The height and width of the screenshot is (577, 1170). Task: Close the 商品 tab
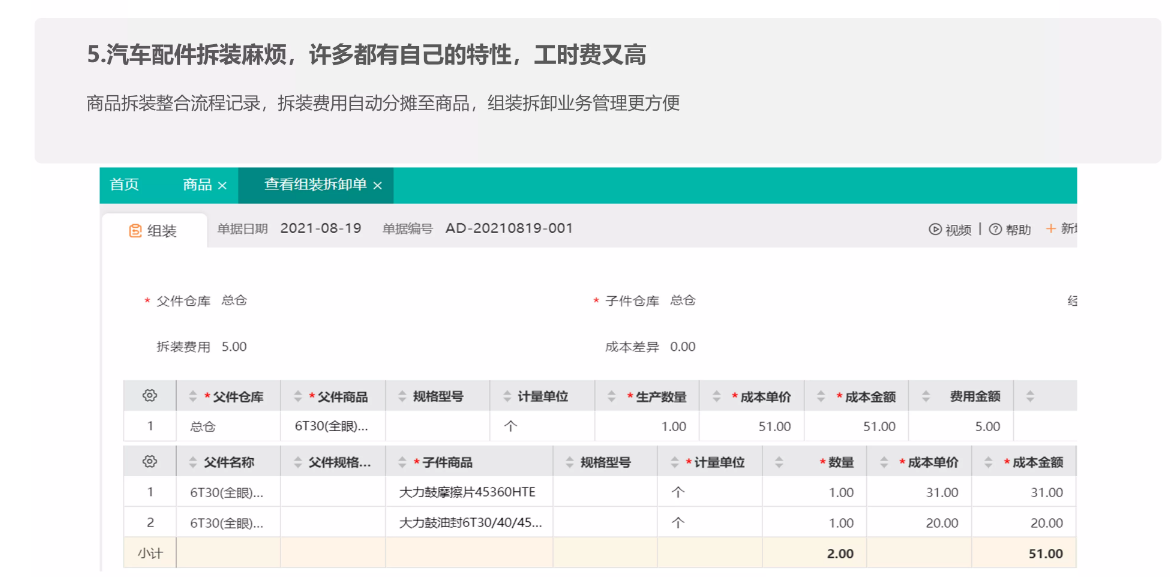coord(222,186)
